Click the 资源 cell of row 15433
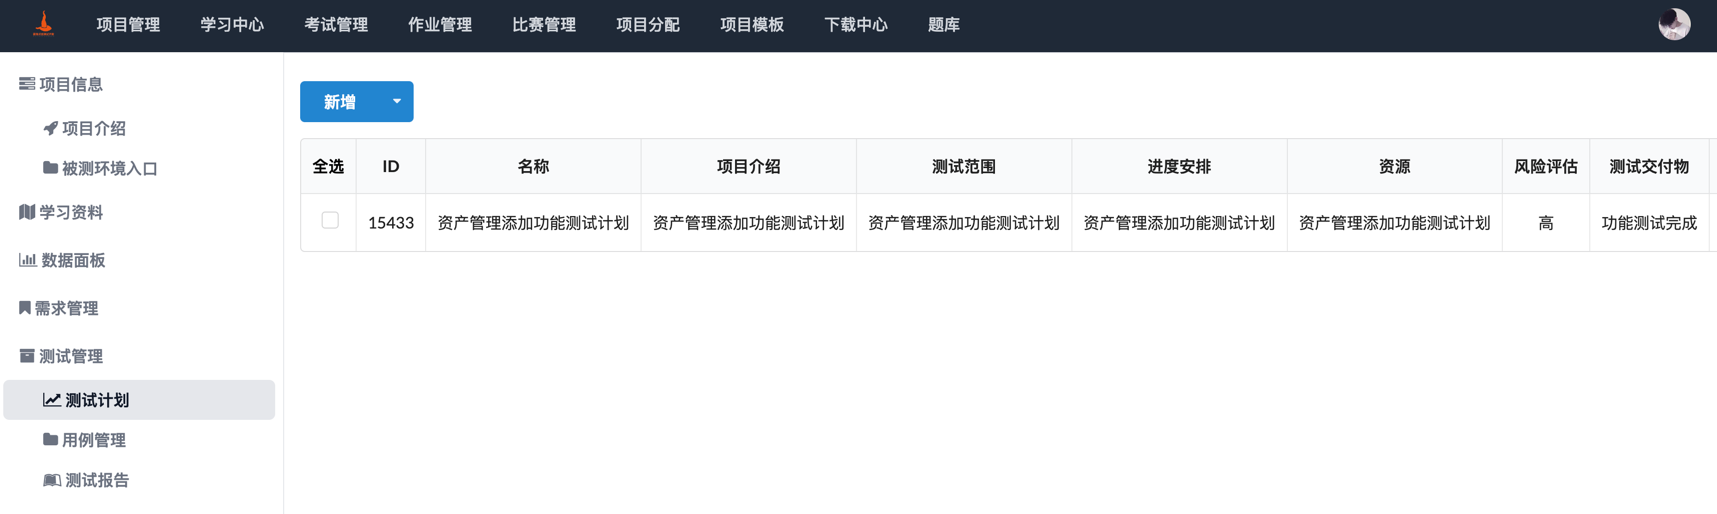 (x=1395, y=223)
